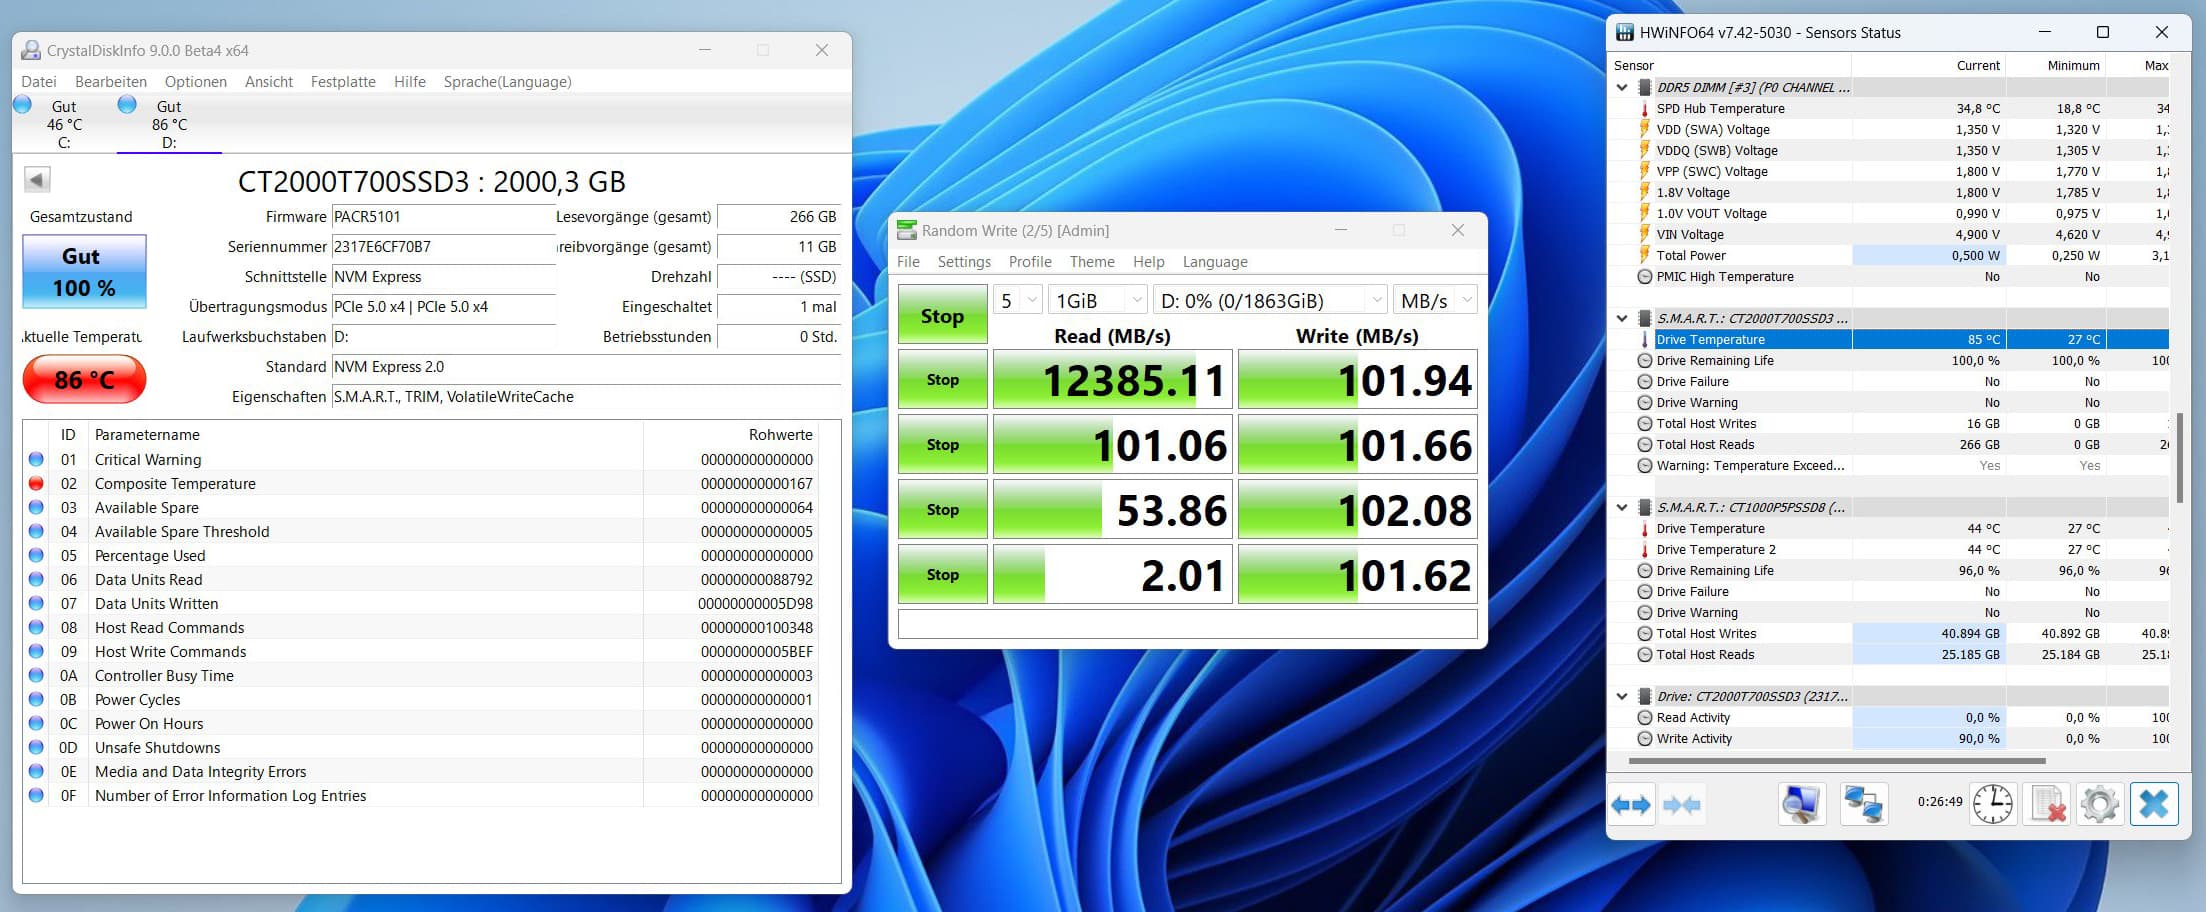
Task: Click the SPD Hub Temperature thermometer icon
Action: coord(1644,108)
